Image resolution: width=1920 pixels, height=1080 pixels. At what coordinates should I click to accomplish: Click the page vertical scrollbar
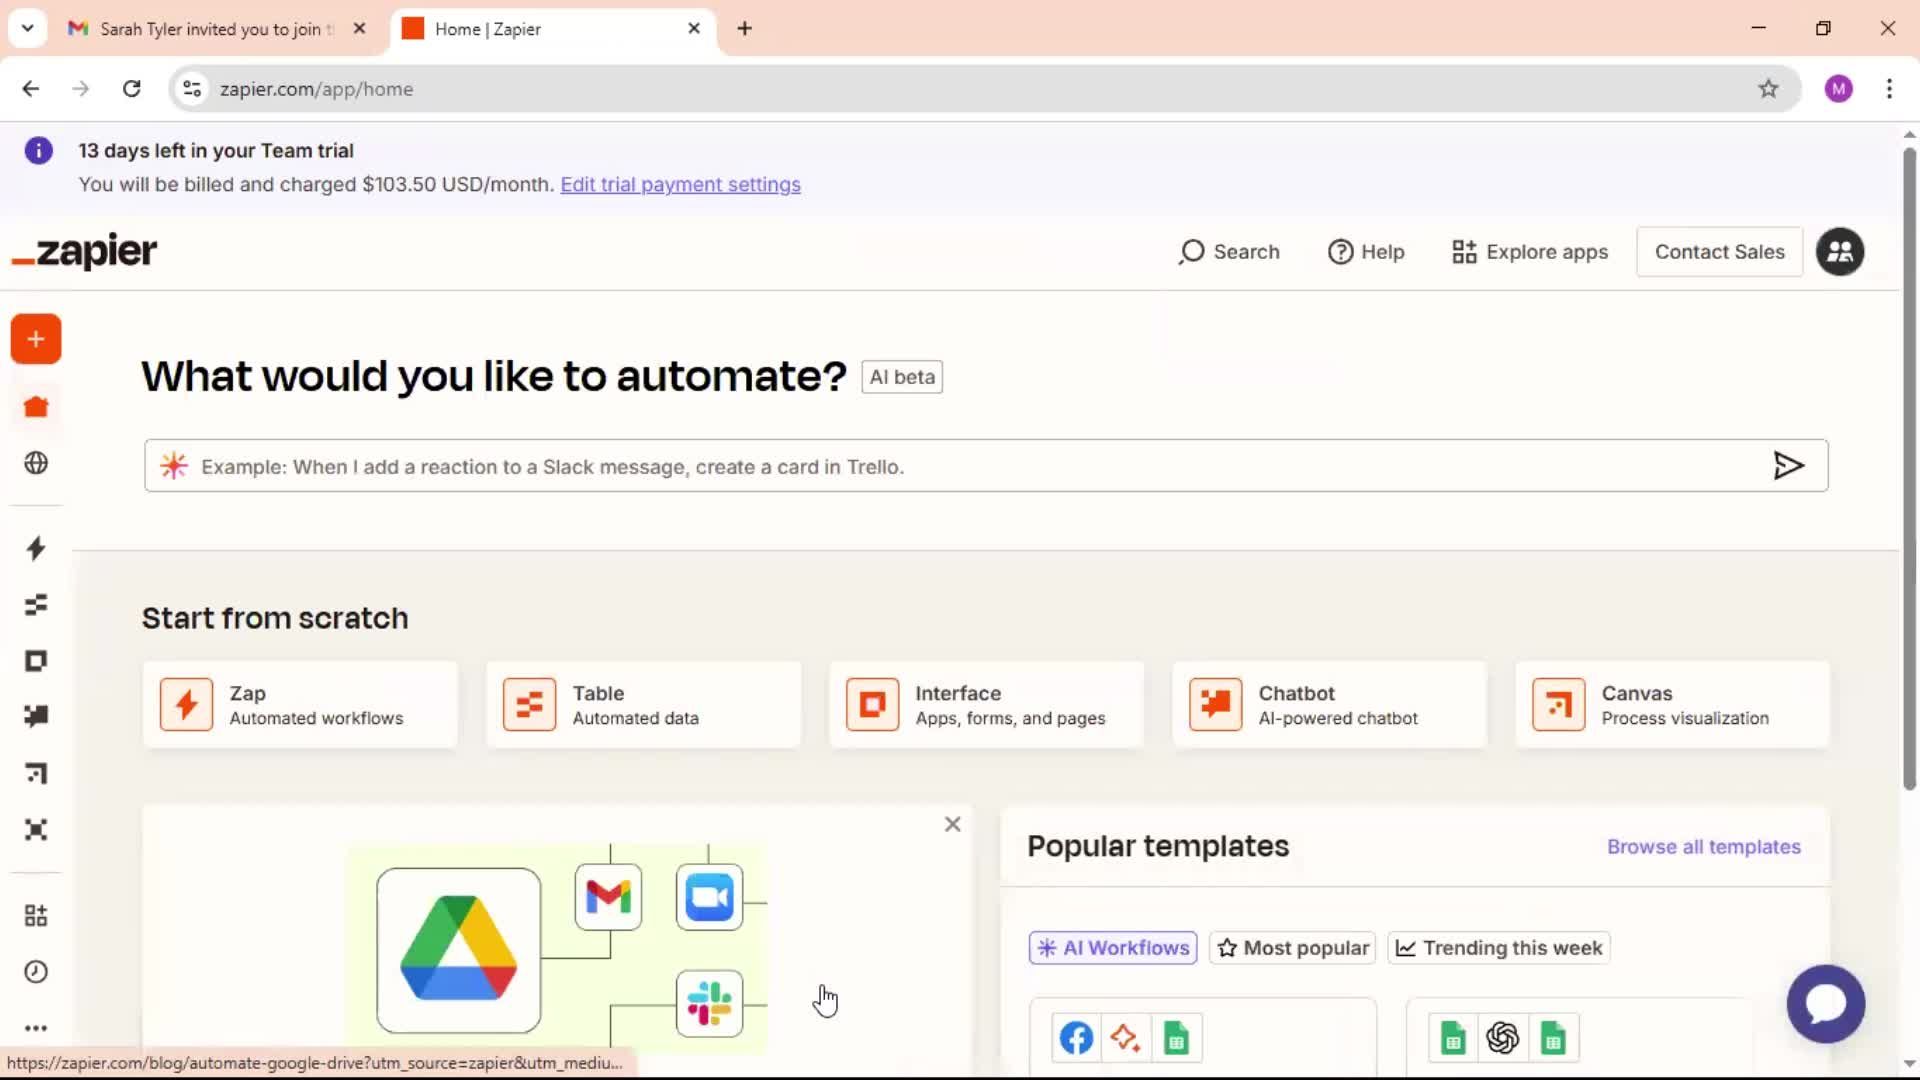click(1909, 470)
